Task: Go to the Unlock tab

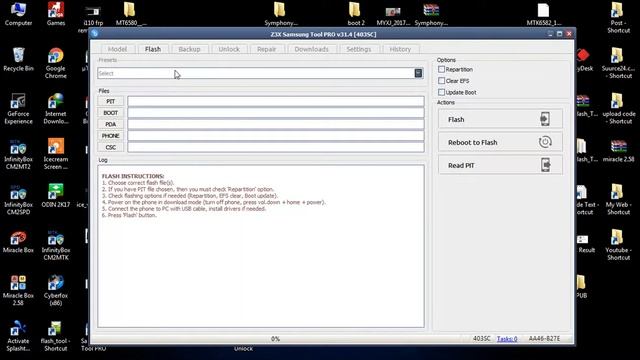Action: click(229, 49)
